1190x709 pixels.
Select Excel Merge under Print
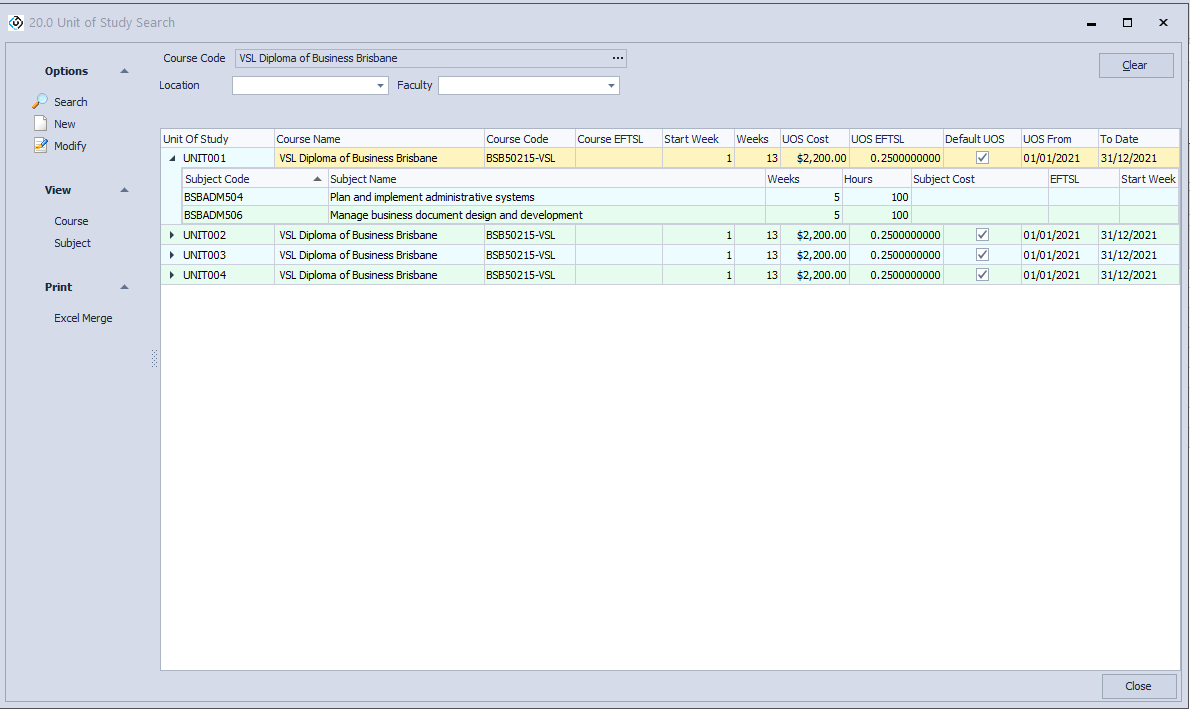(83, 318)
